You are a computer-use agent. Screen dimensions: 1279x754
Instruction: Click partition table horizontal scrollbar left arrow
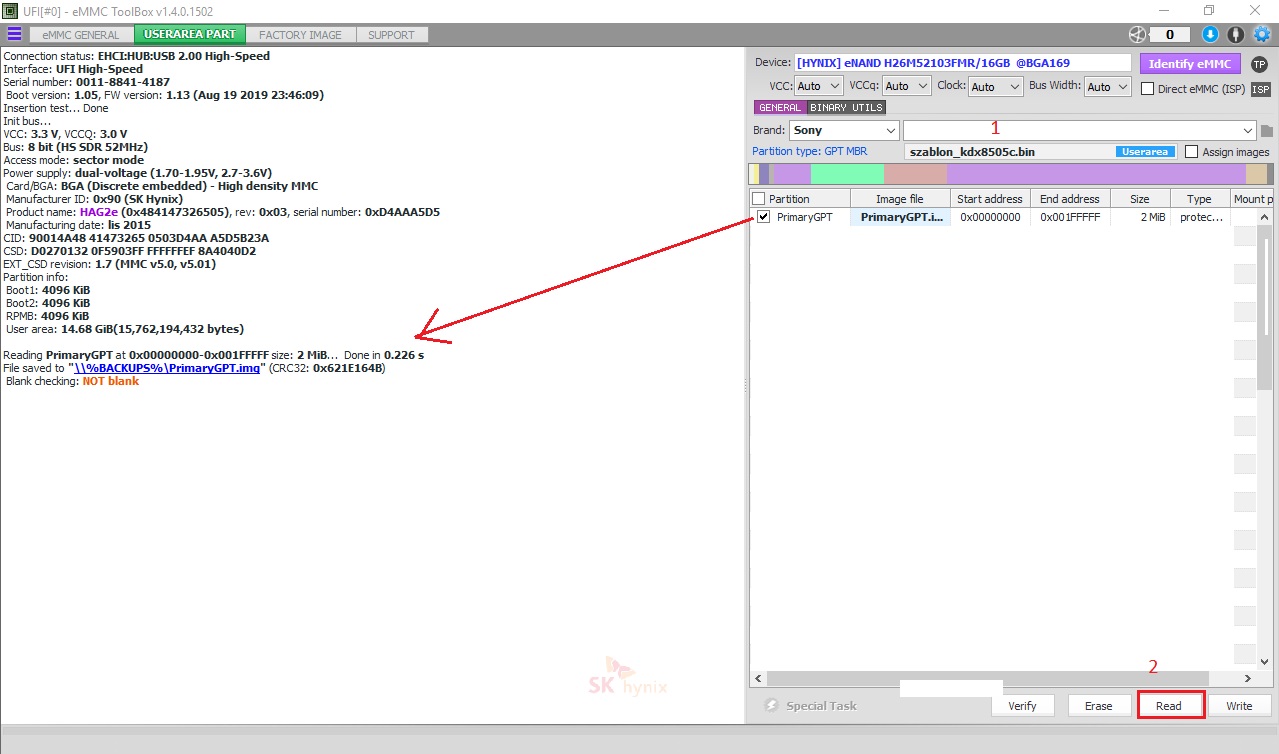point(756,678)
